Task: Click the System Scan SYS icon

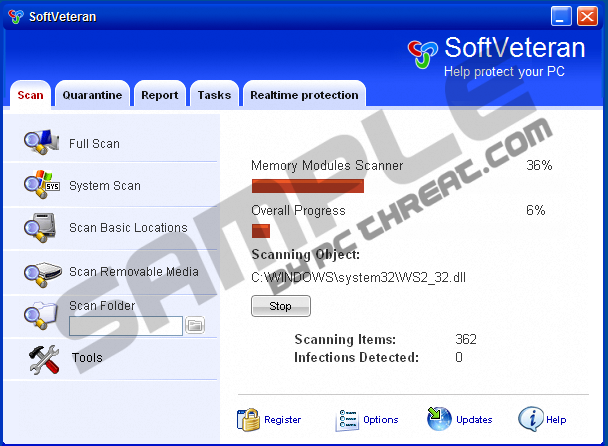Action: pyautogui.click(x=42, y=184)
